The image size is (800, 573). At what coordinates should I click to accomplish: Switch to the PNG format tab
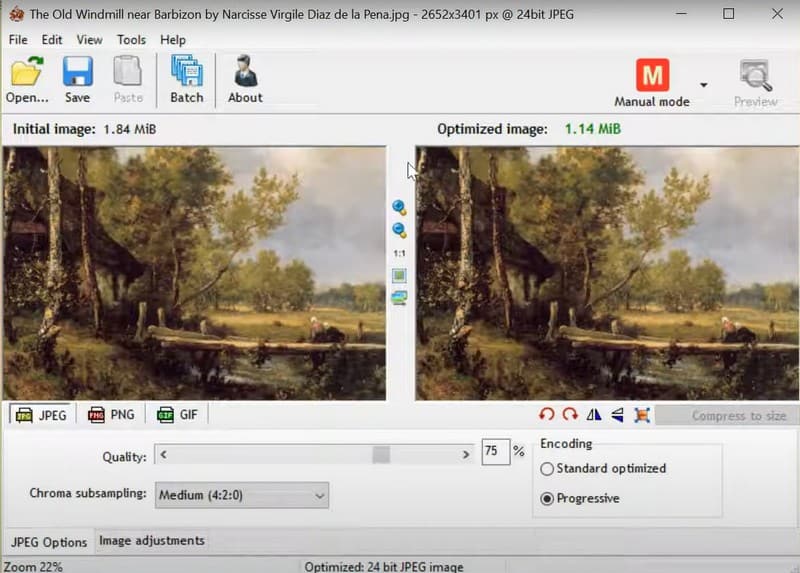point(111,415)
